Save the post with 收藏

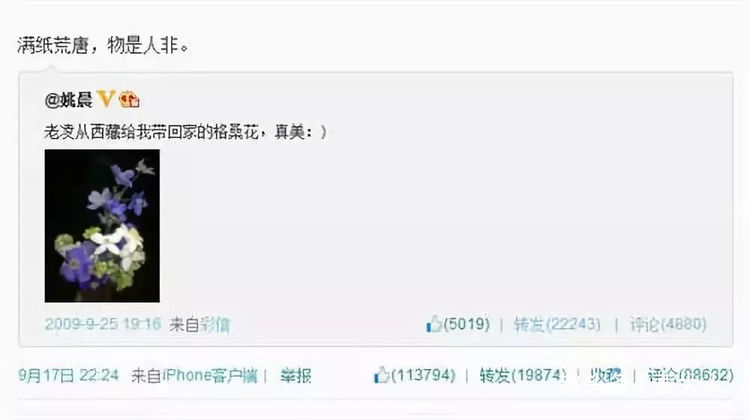(606, 375)
